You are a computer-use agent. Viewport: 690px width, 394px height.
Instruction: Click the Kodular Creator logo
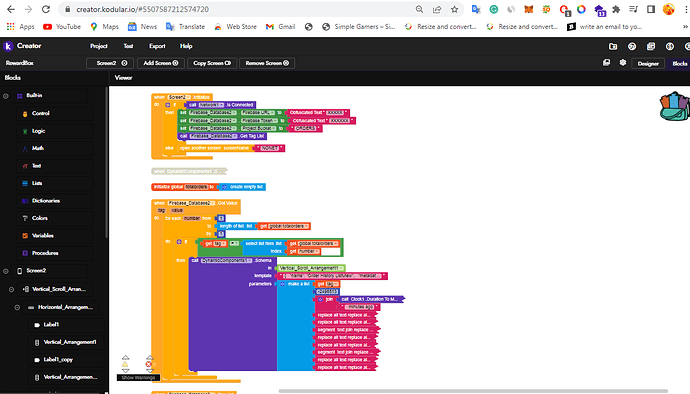click(23, 46)
